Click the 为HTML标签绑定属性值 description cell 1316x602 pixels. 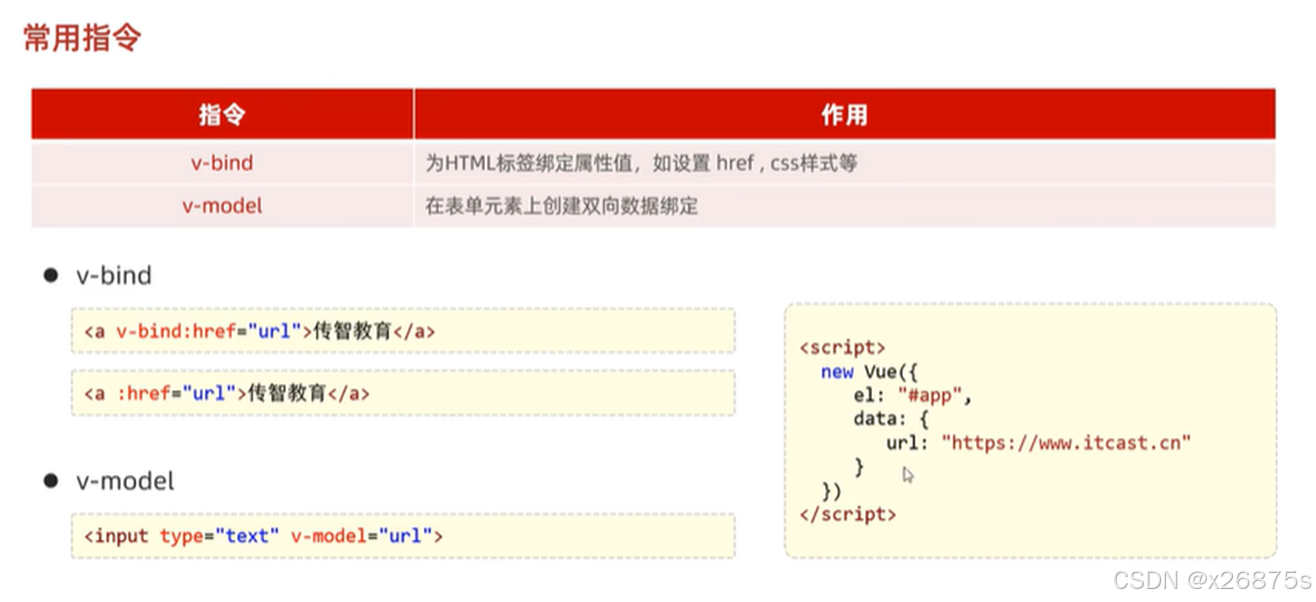point(844,163)
